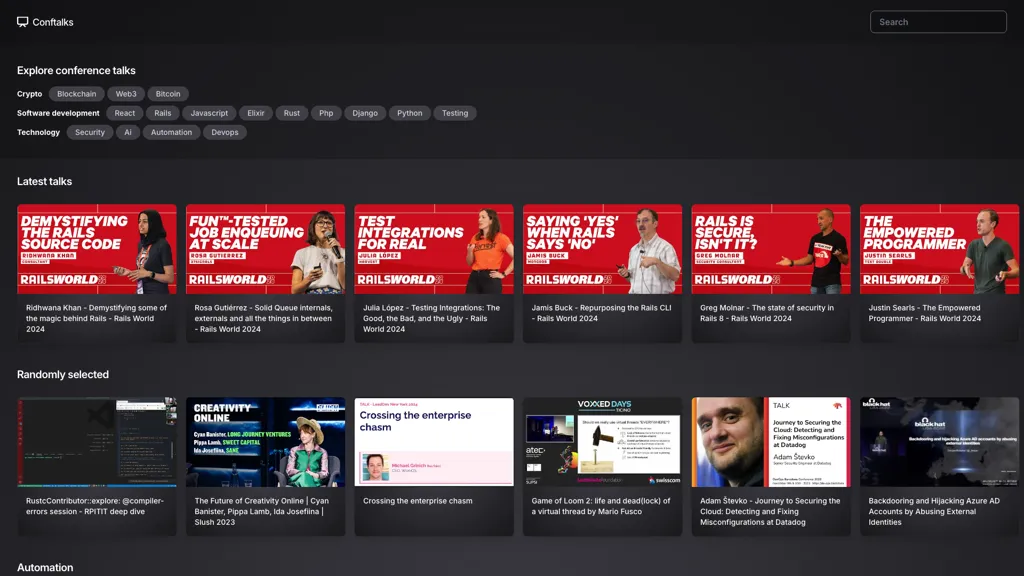The width and height of the screenshot is (1024, 576).
Task: Click the Latest talks heading
Action: coord(44,182)
